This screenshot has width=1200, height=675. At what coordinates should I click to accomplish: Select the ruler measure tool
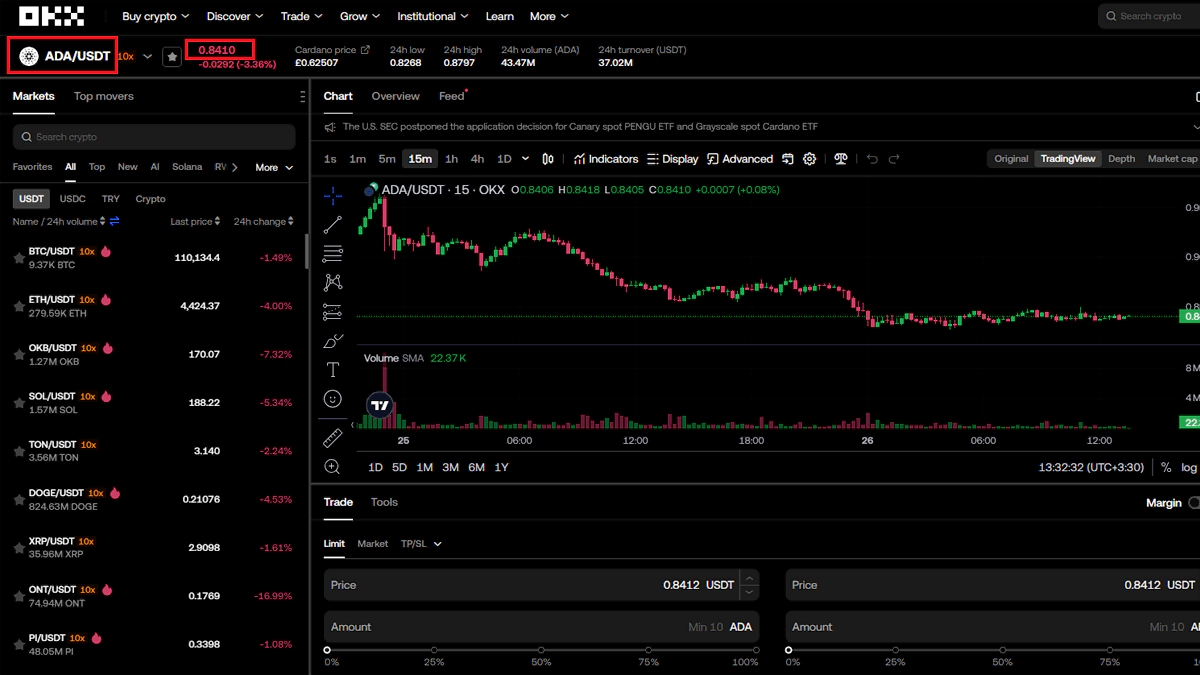pyautogui.click(x=333, y=438)
